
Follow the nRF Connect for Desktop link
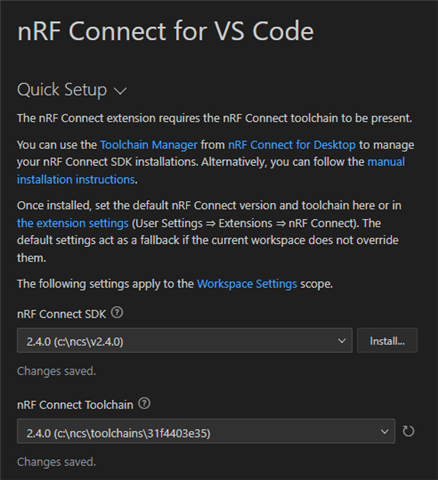[292, 145]
